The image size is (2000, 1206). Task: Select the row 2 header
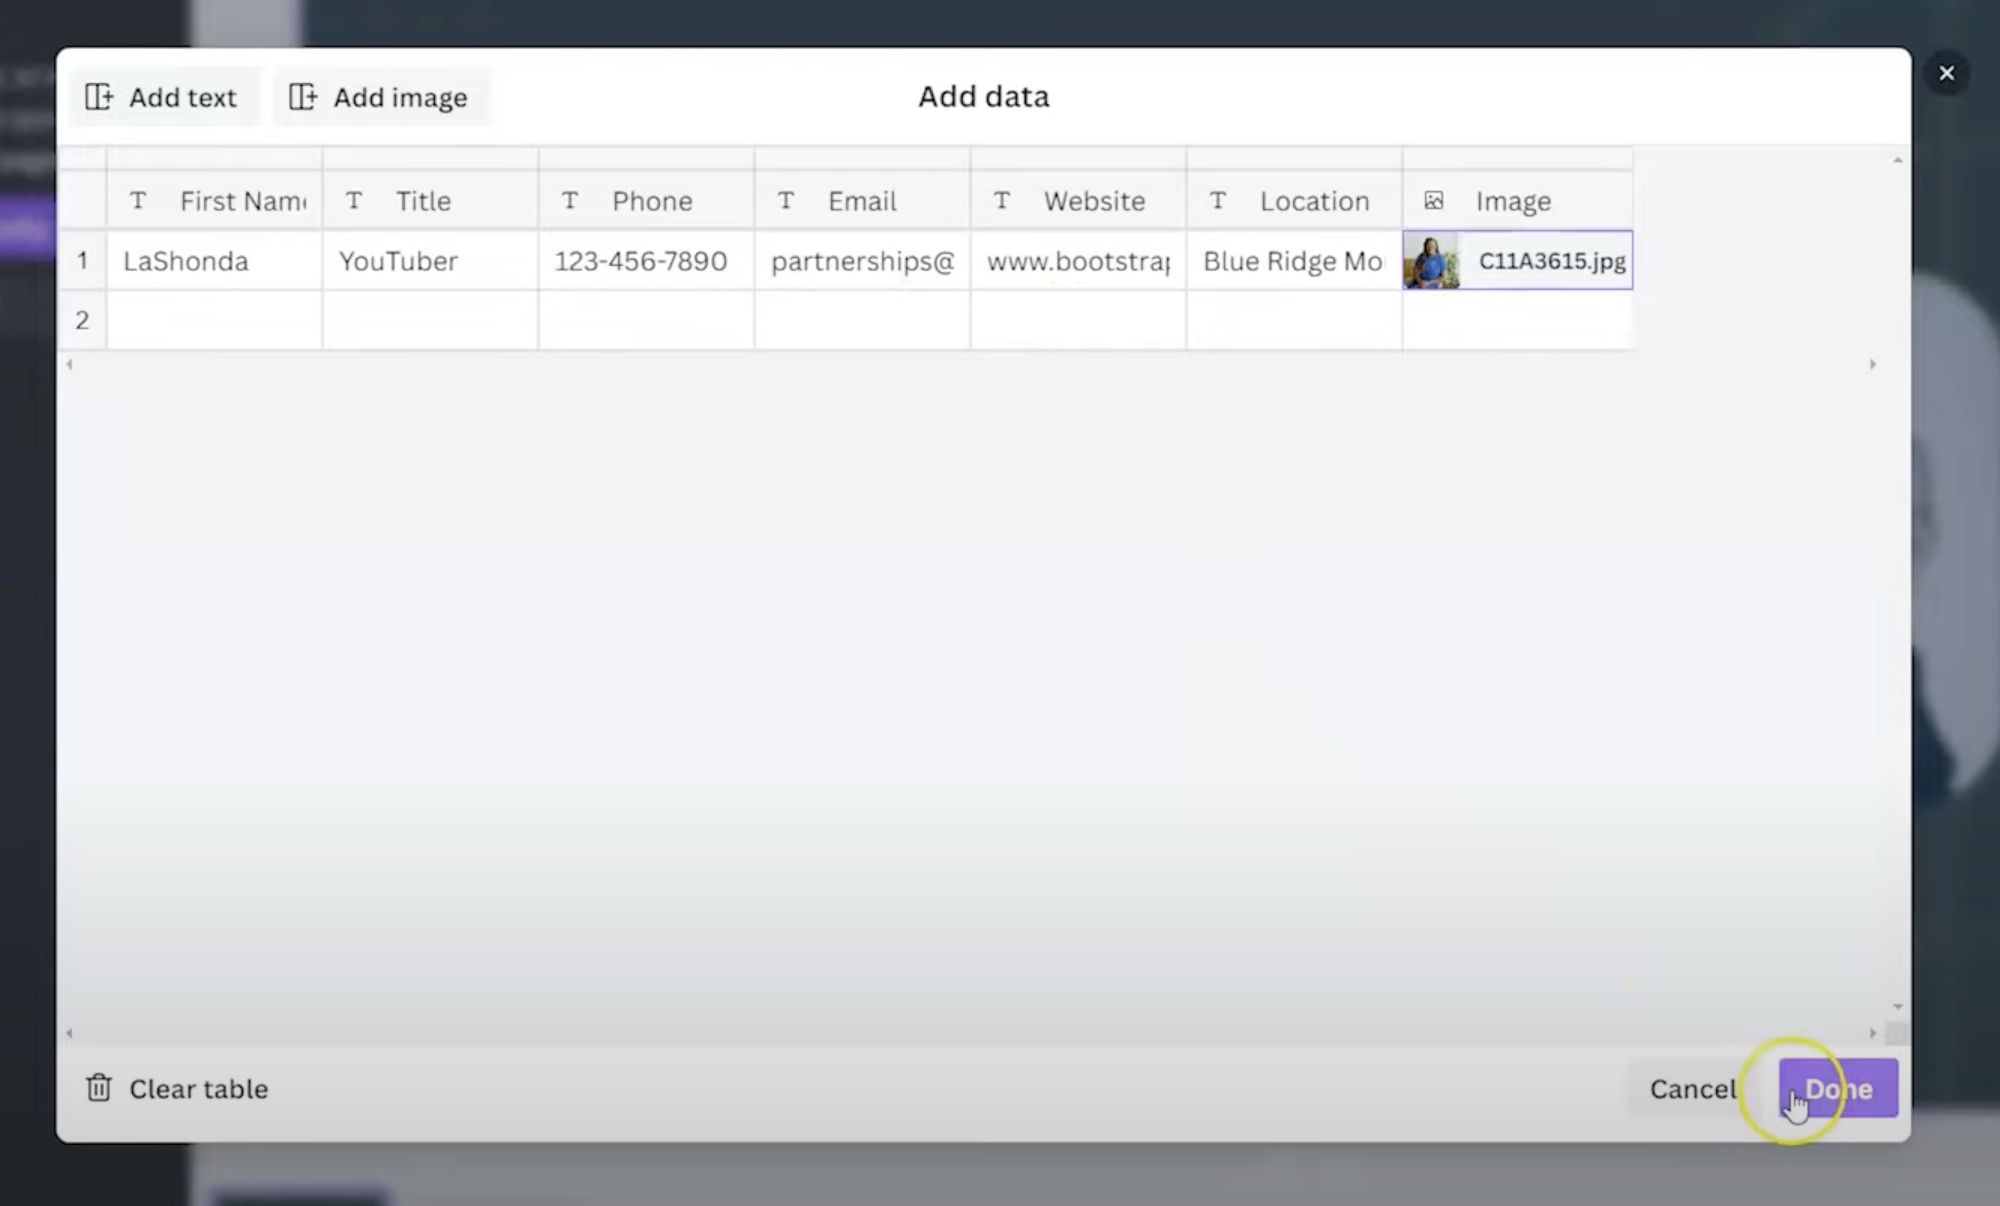coord(82,320)
